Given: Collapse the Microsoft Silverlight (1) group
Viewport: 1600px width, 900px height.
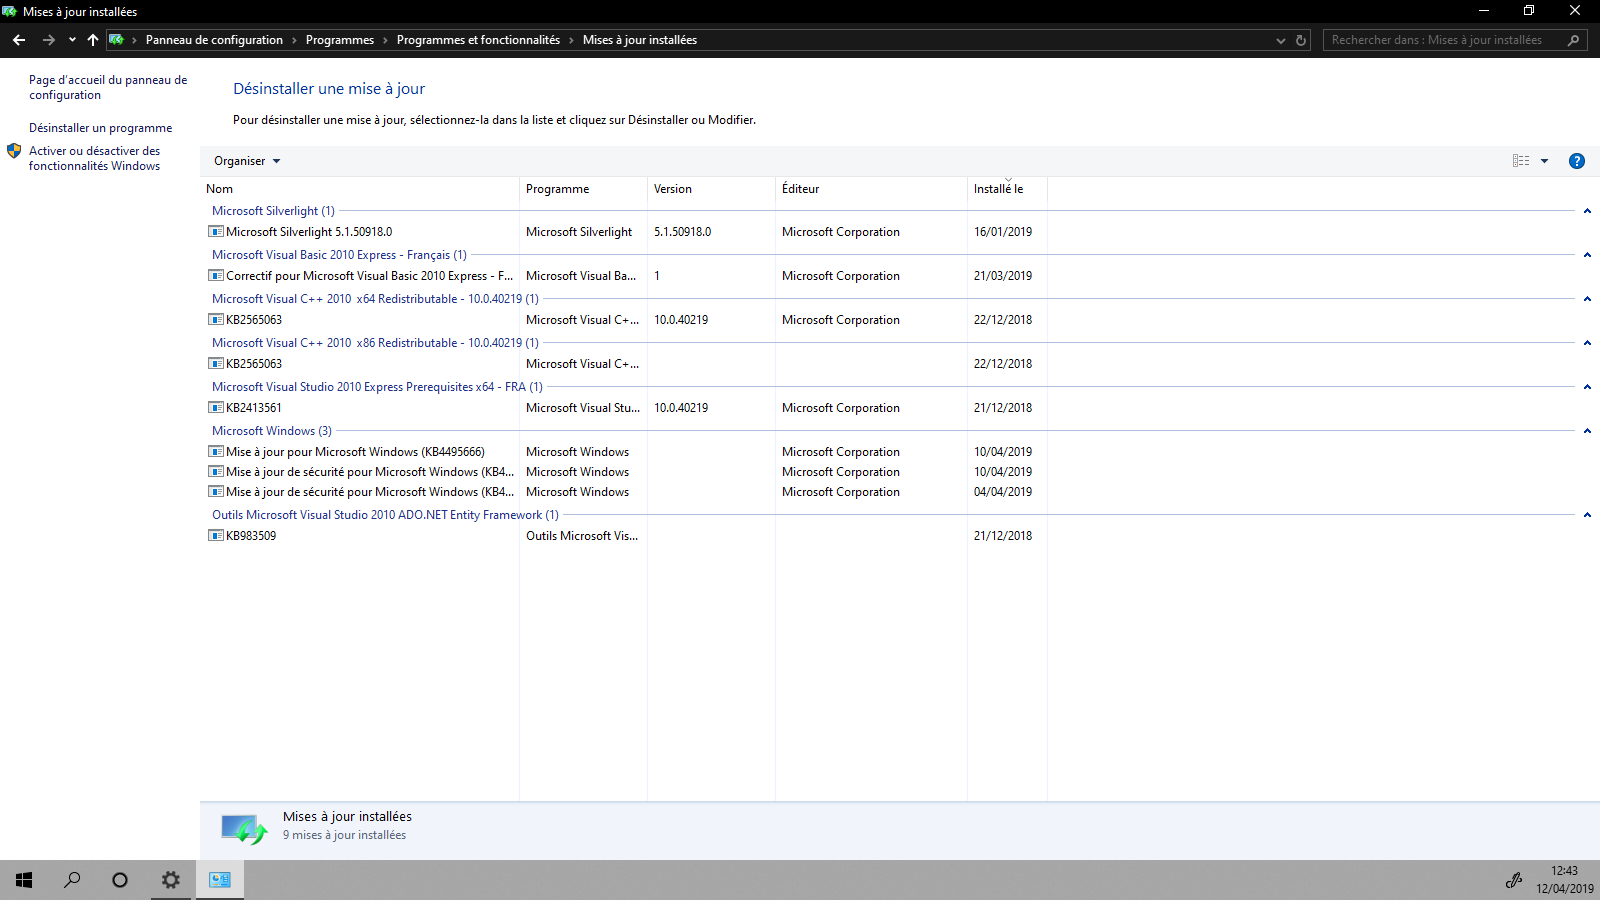Looking at the screenshot, I should coord(1587,211).
